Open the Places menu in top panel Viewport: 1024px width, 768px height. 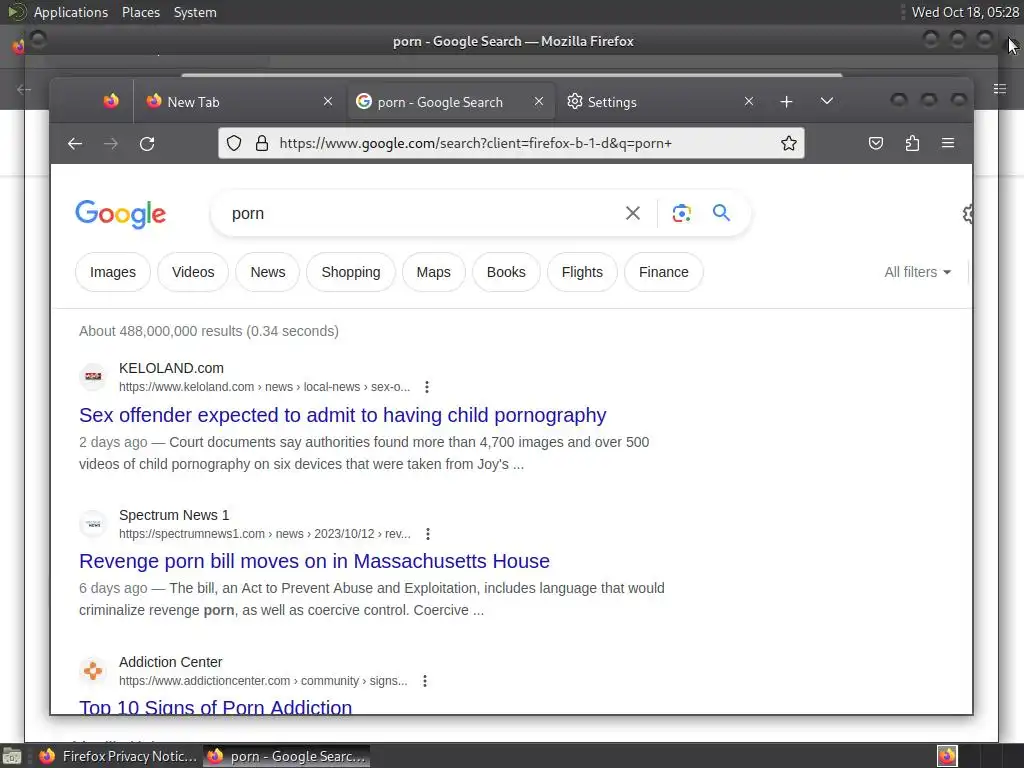(141, 12)
